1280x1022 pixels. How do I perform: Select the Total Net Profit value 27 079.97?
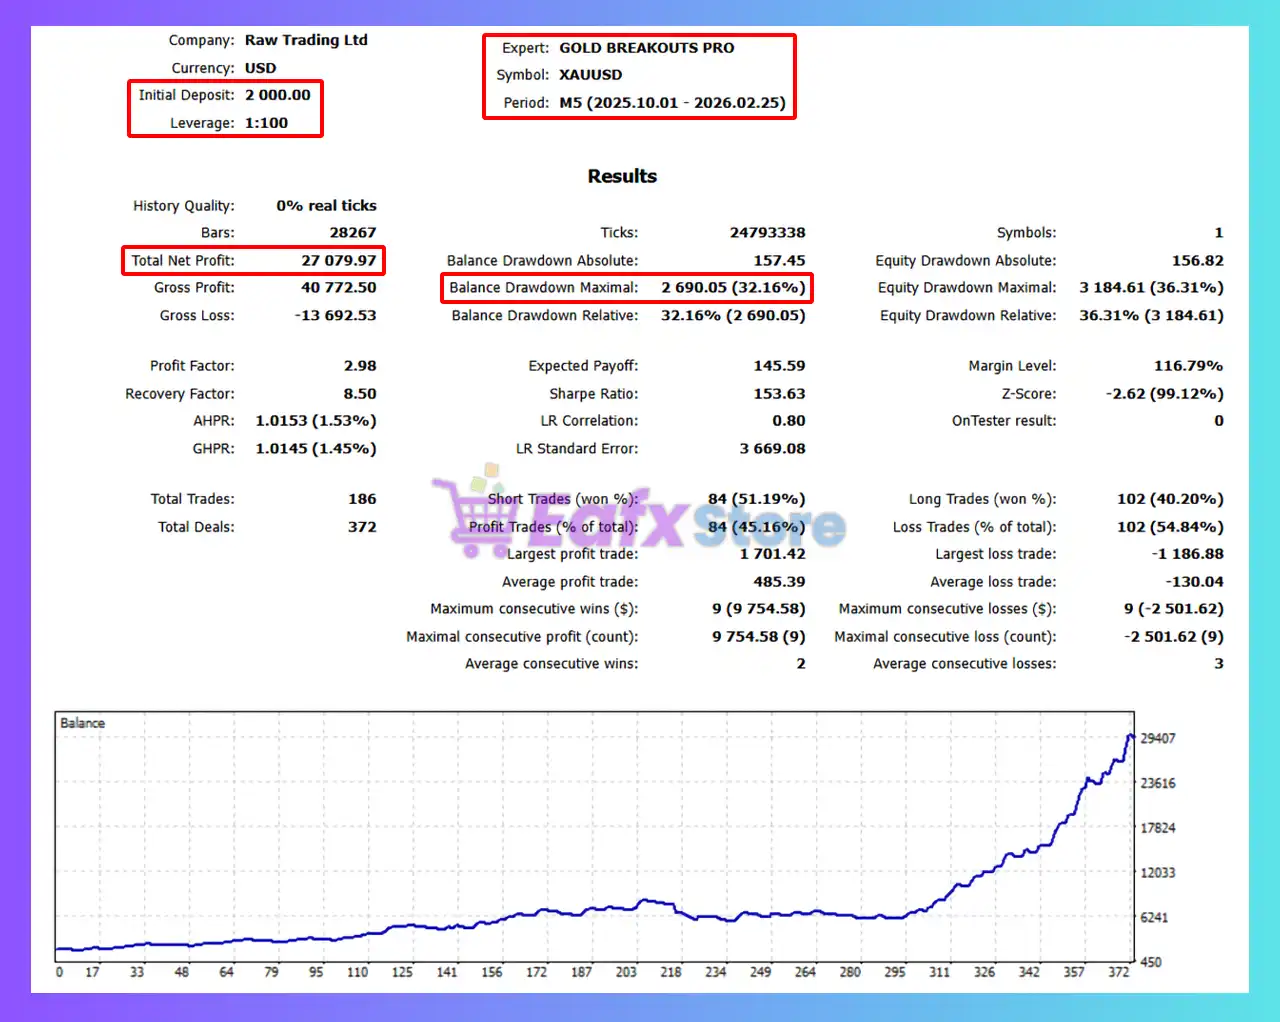click(x=339, y=260)
